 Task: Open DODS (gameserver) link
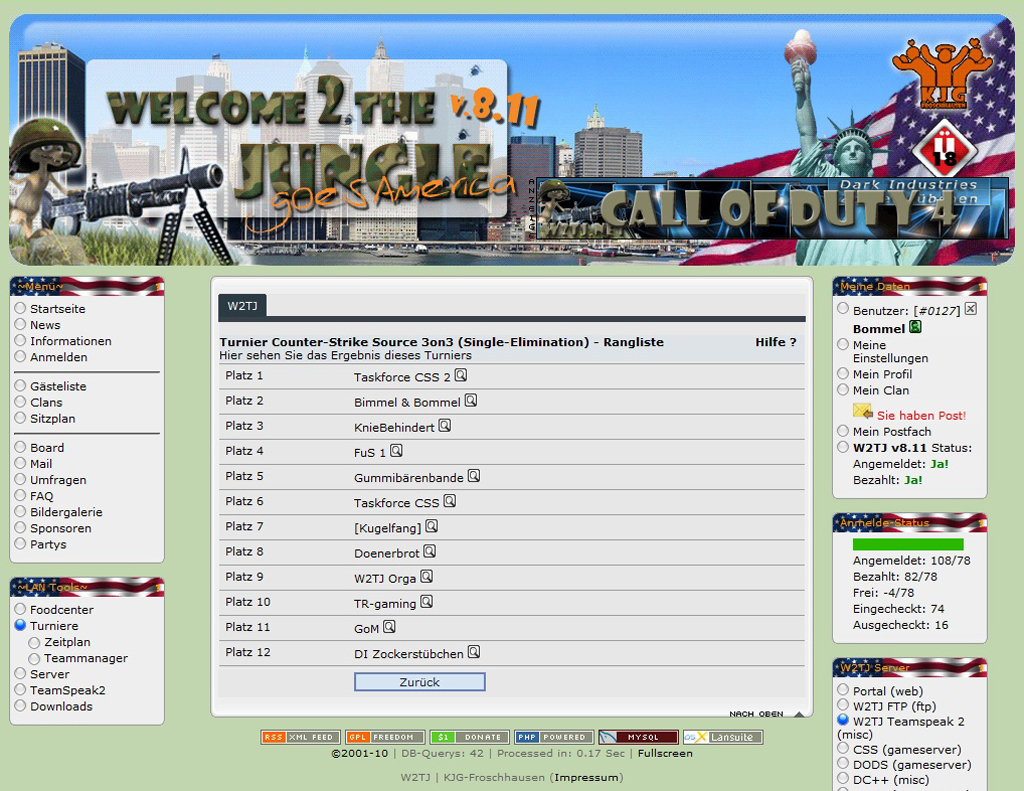click(x=912, y=764)
